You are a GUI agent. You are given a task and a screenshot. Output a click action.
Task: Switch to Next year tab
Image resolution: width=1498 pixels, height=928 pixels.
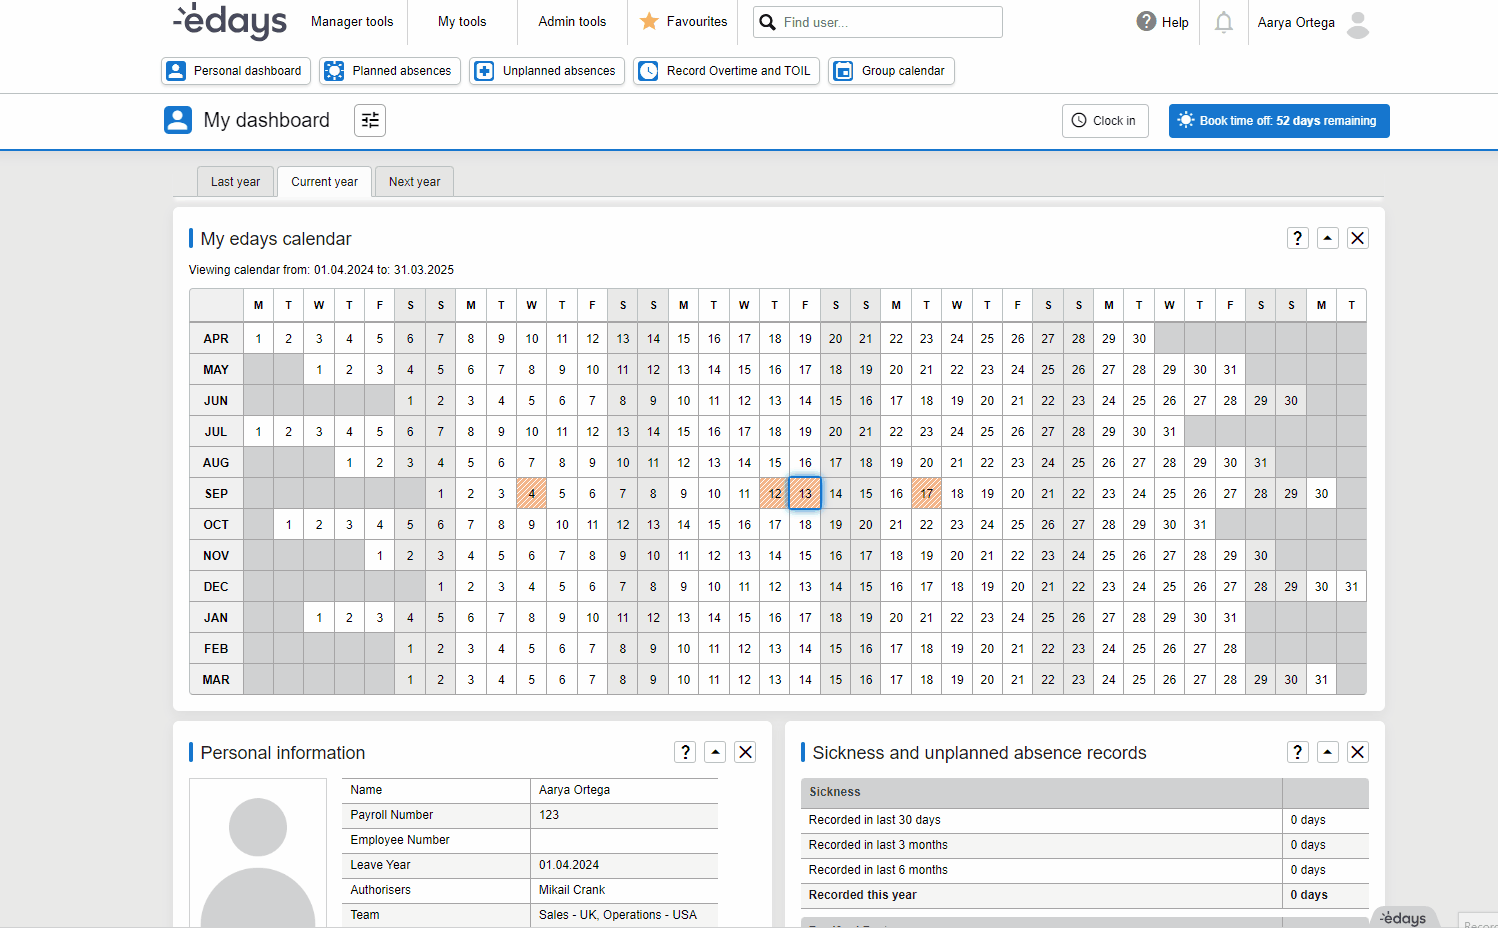click(414, 182)
